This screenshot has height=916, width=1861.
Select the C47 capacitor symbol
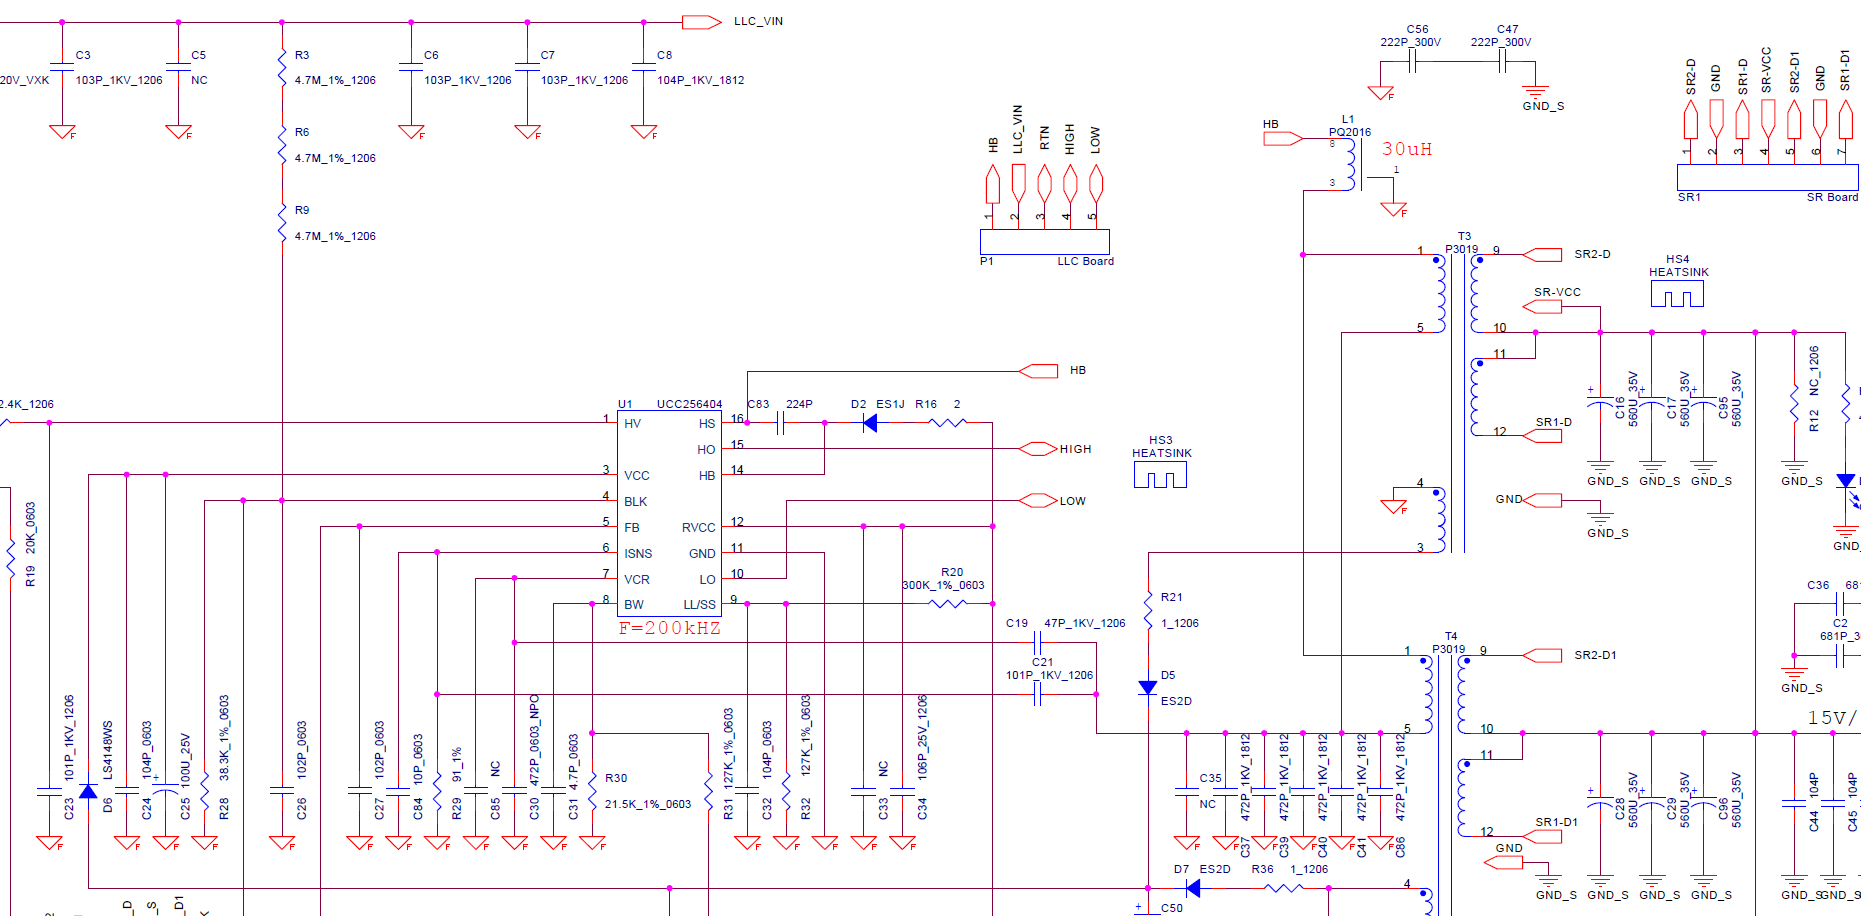tap(1503, 62)
